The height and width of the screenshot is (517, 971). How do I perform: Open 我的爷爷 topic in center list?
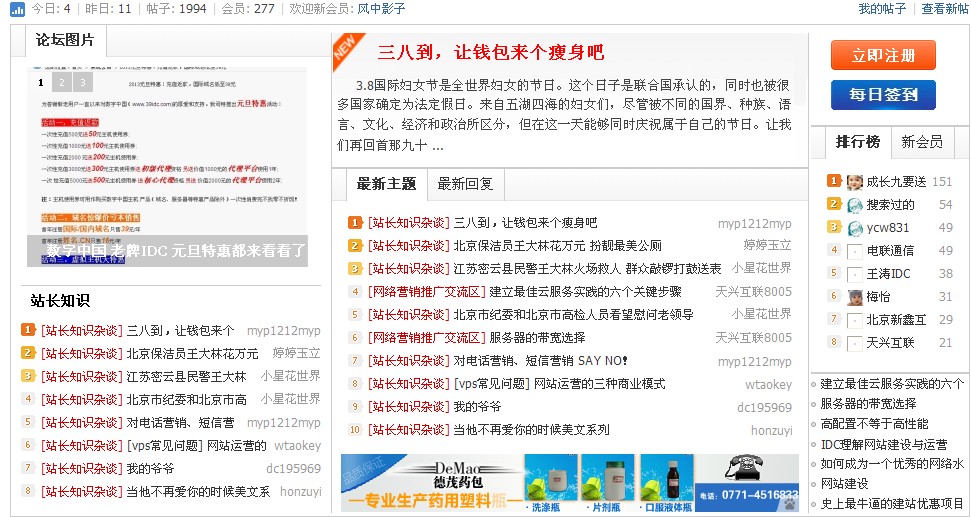477,407
